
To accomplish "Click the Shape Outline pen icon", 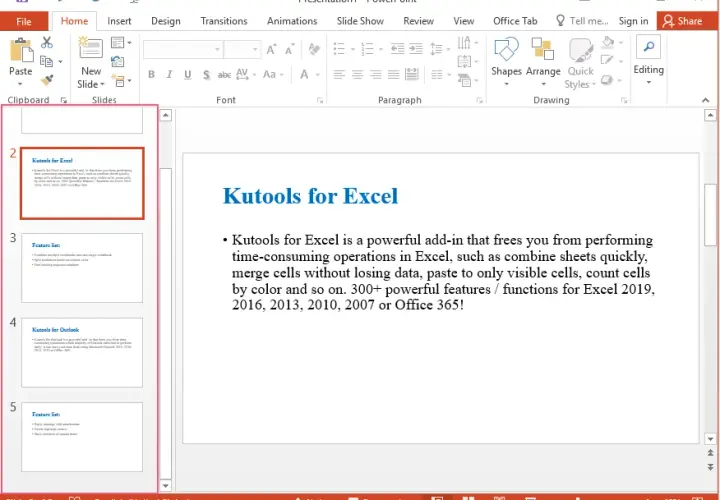I will tap(607, 61).
